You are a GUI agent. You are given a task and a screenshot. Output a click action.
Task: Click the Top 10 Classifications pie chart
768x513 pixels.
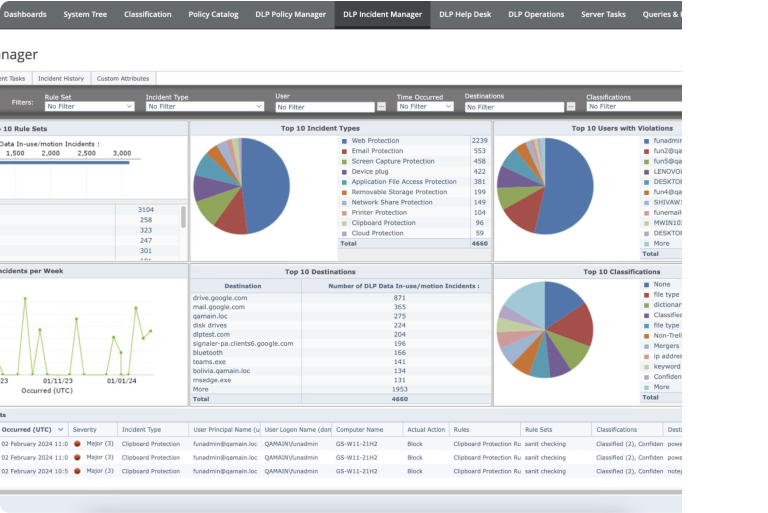[545, 329]
